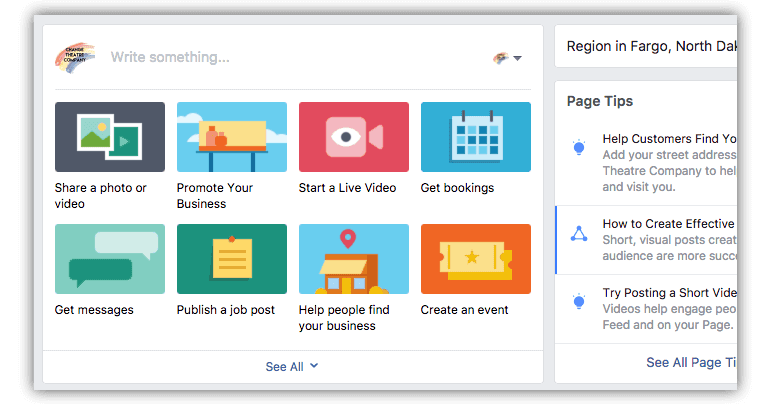
Task: Click the See All Page Tips link
Action: pos(691,362)
